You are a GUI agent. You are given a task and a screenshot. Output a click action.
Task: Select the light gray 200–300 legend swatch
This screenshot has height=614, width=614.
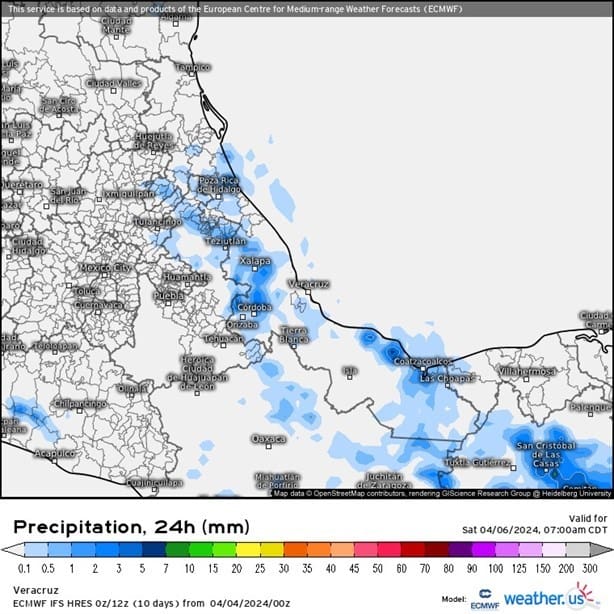tap(578, 550)
